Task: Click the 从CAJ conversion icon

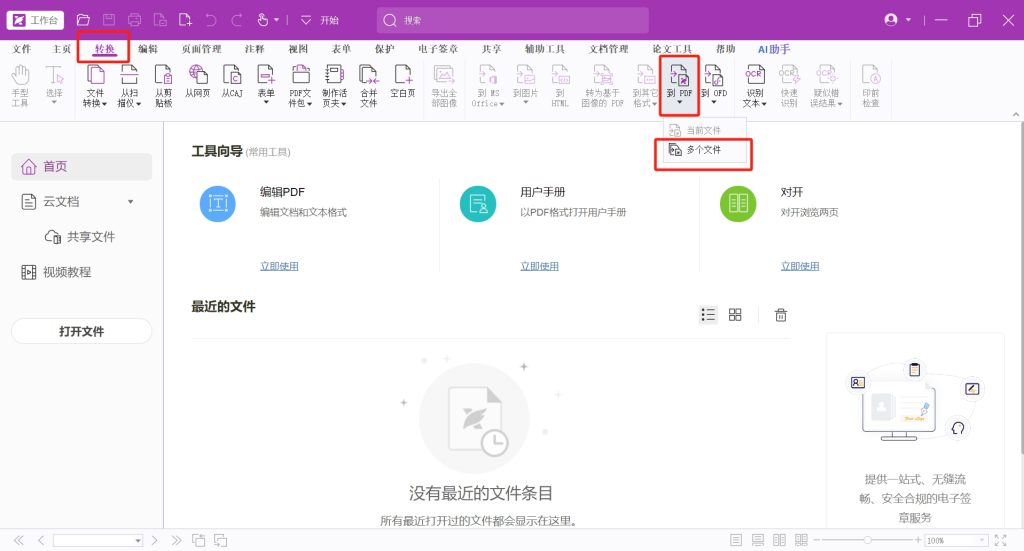Action: click(232, 86)
